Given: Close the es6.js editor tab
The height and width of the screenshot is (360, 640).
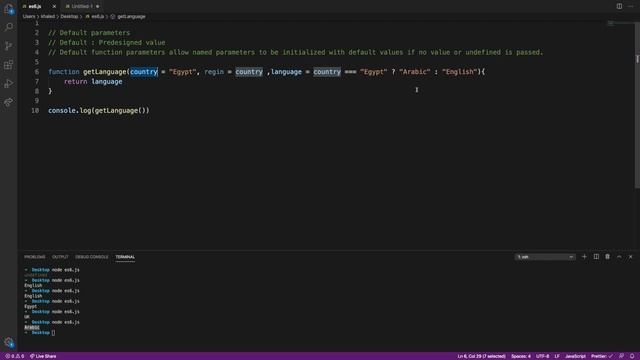Looking at the screenshot, I should [54, 7].
